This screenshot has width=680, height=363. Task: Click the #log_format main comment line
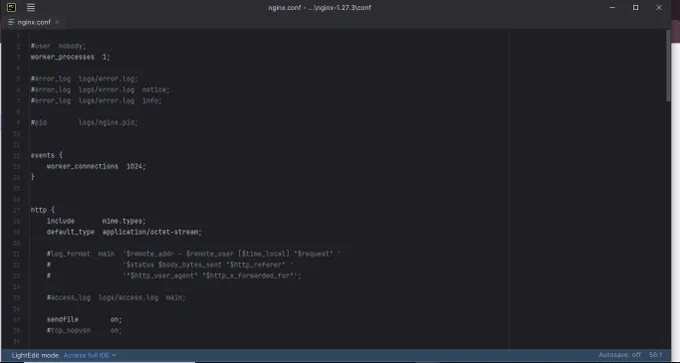click(194, 254)
